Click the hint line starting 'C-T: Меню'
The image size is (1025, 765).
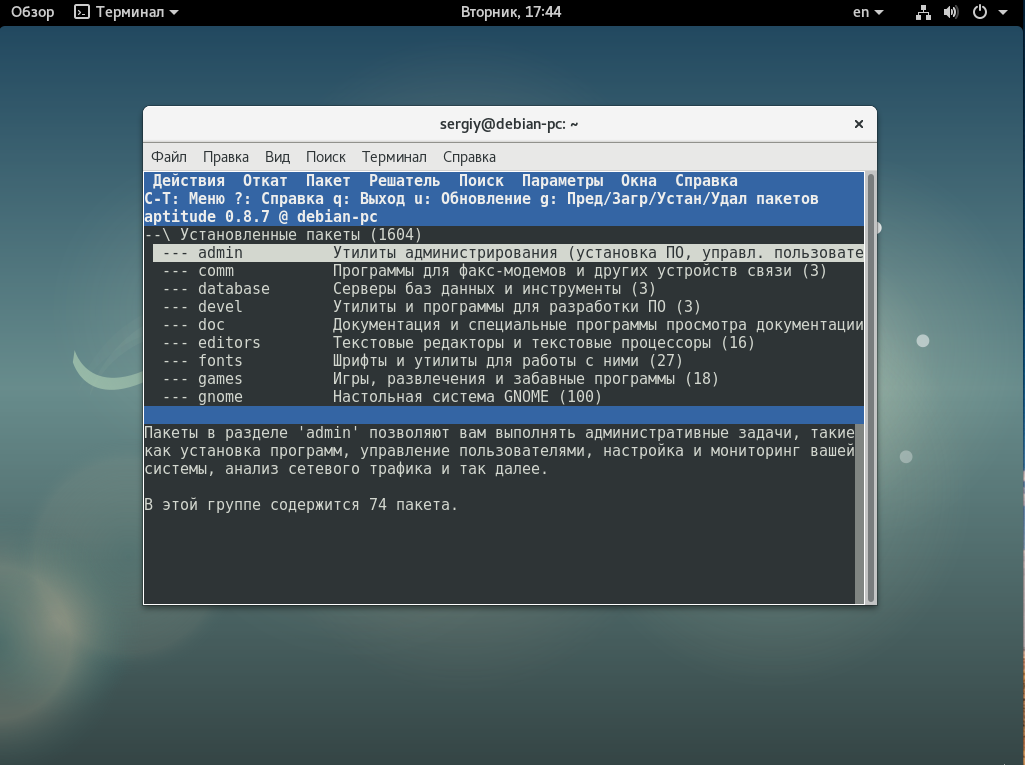(481, 199)
